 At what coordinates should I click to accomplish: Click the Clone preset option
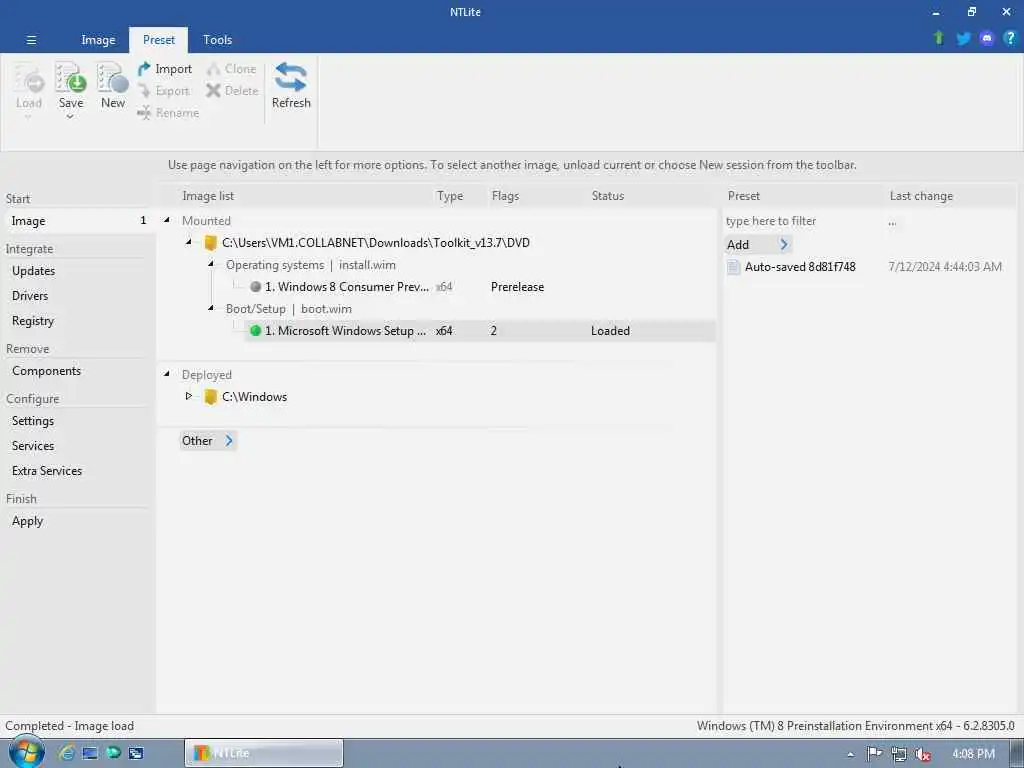coord(232,69)
